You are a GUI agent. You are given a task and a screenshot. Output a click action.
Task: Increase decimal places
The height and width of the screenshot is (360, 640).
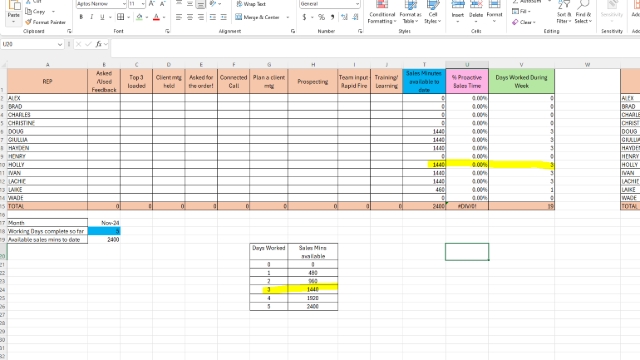344,17
